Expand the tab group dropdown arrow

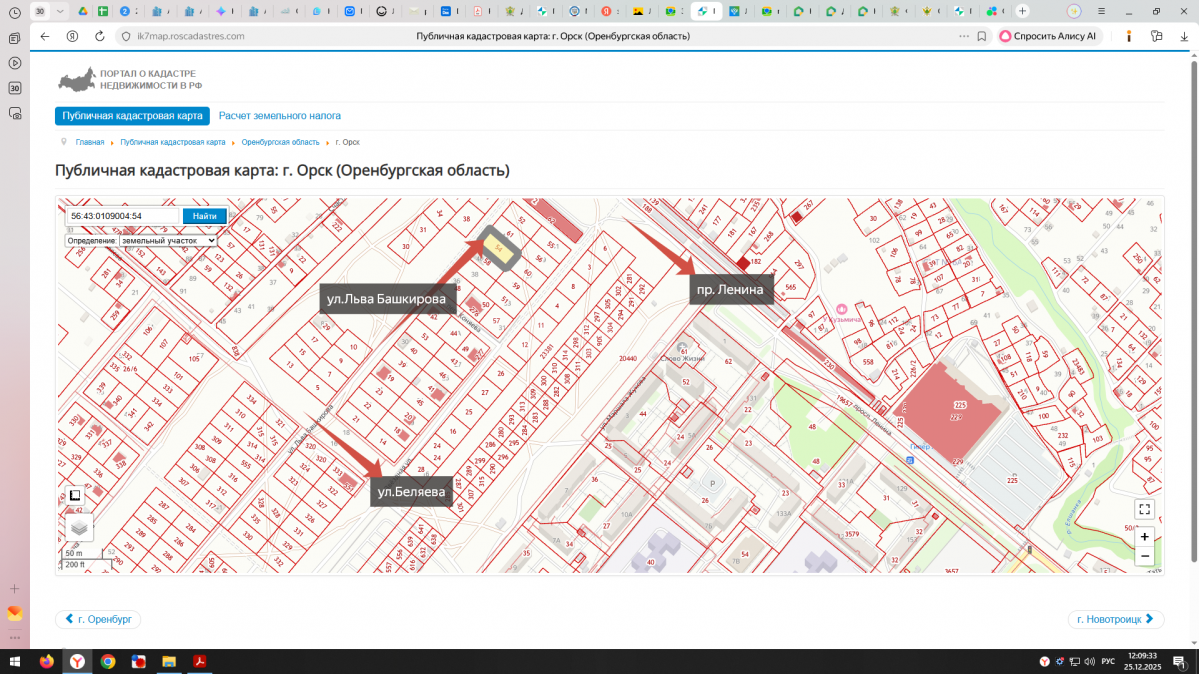point(61,11)
